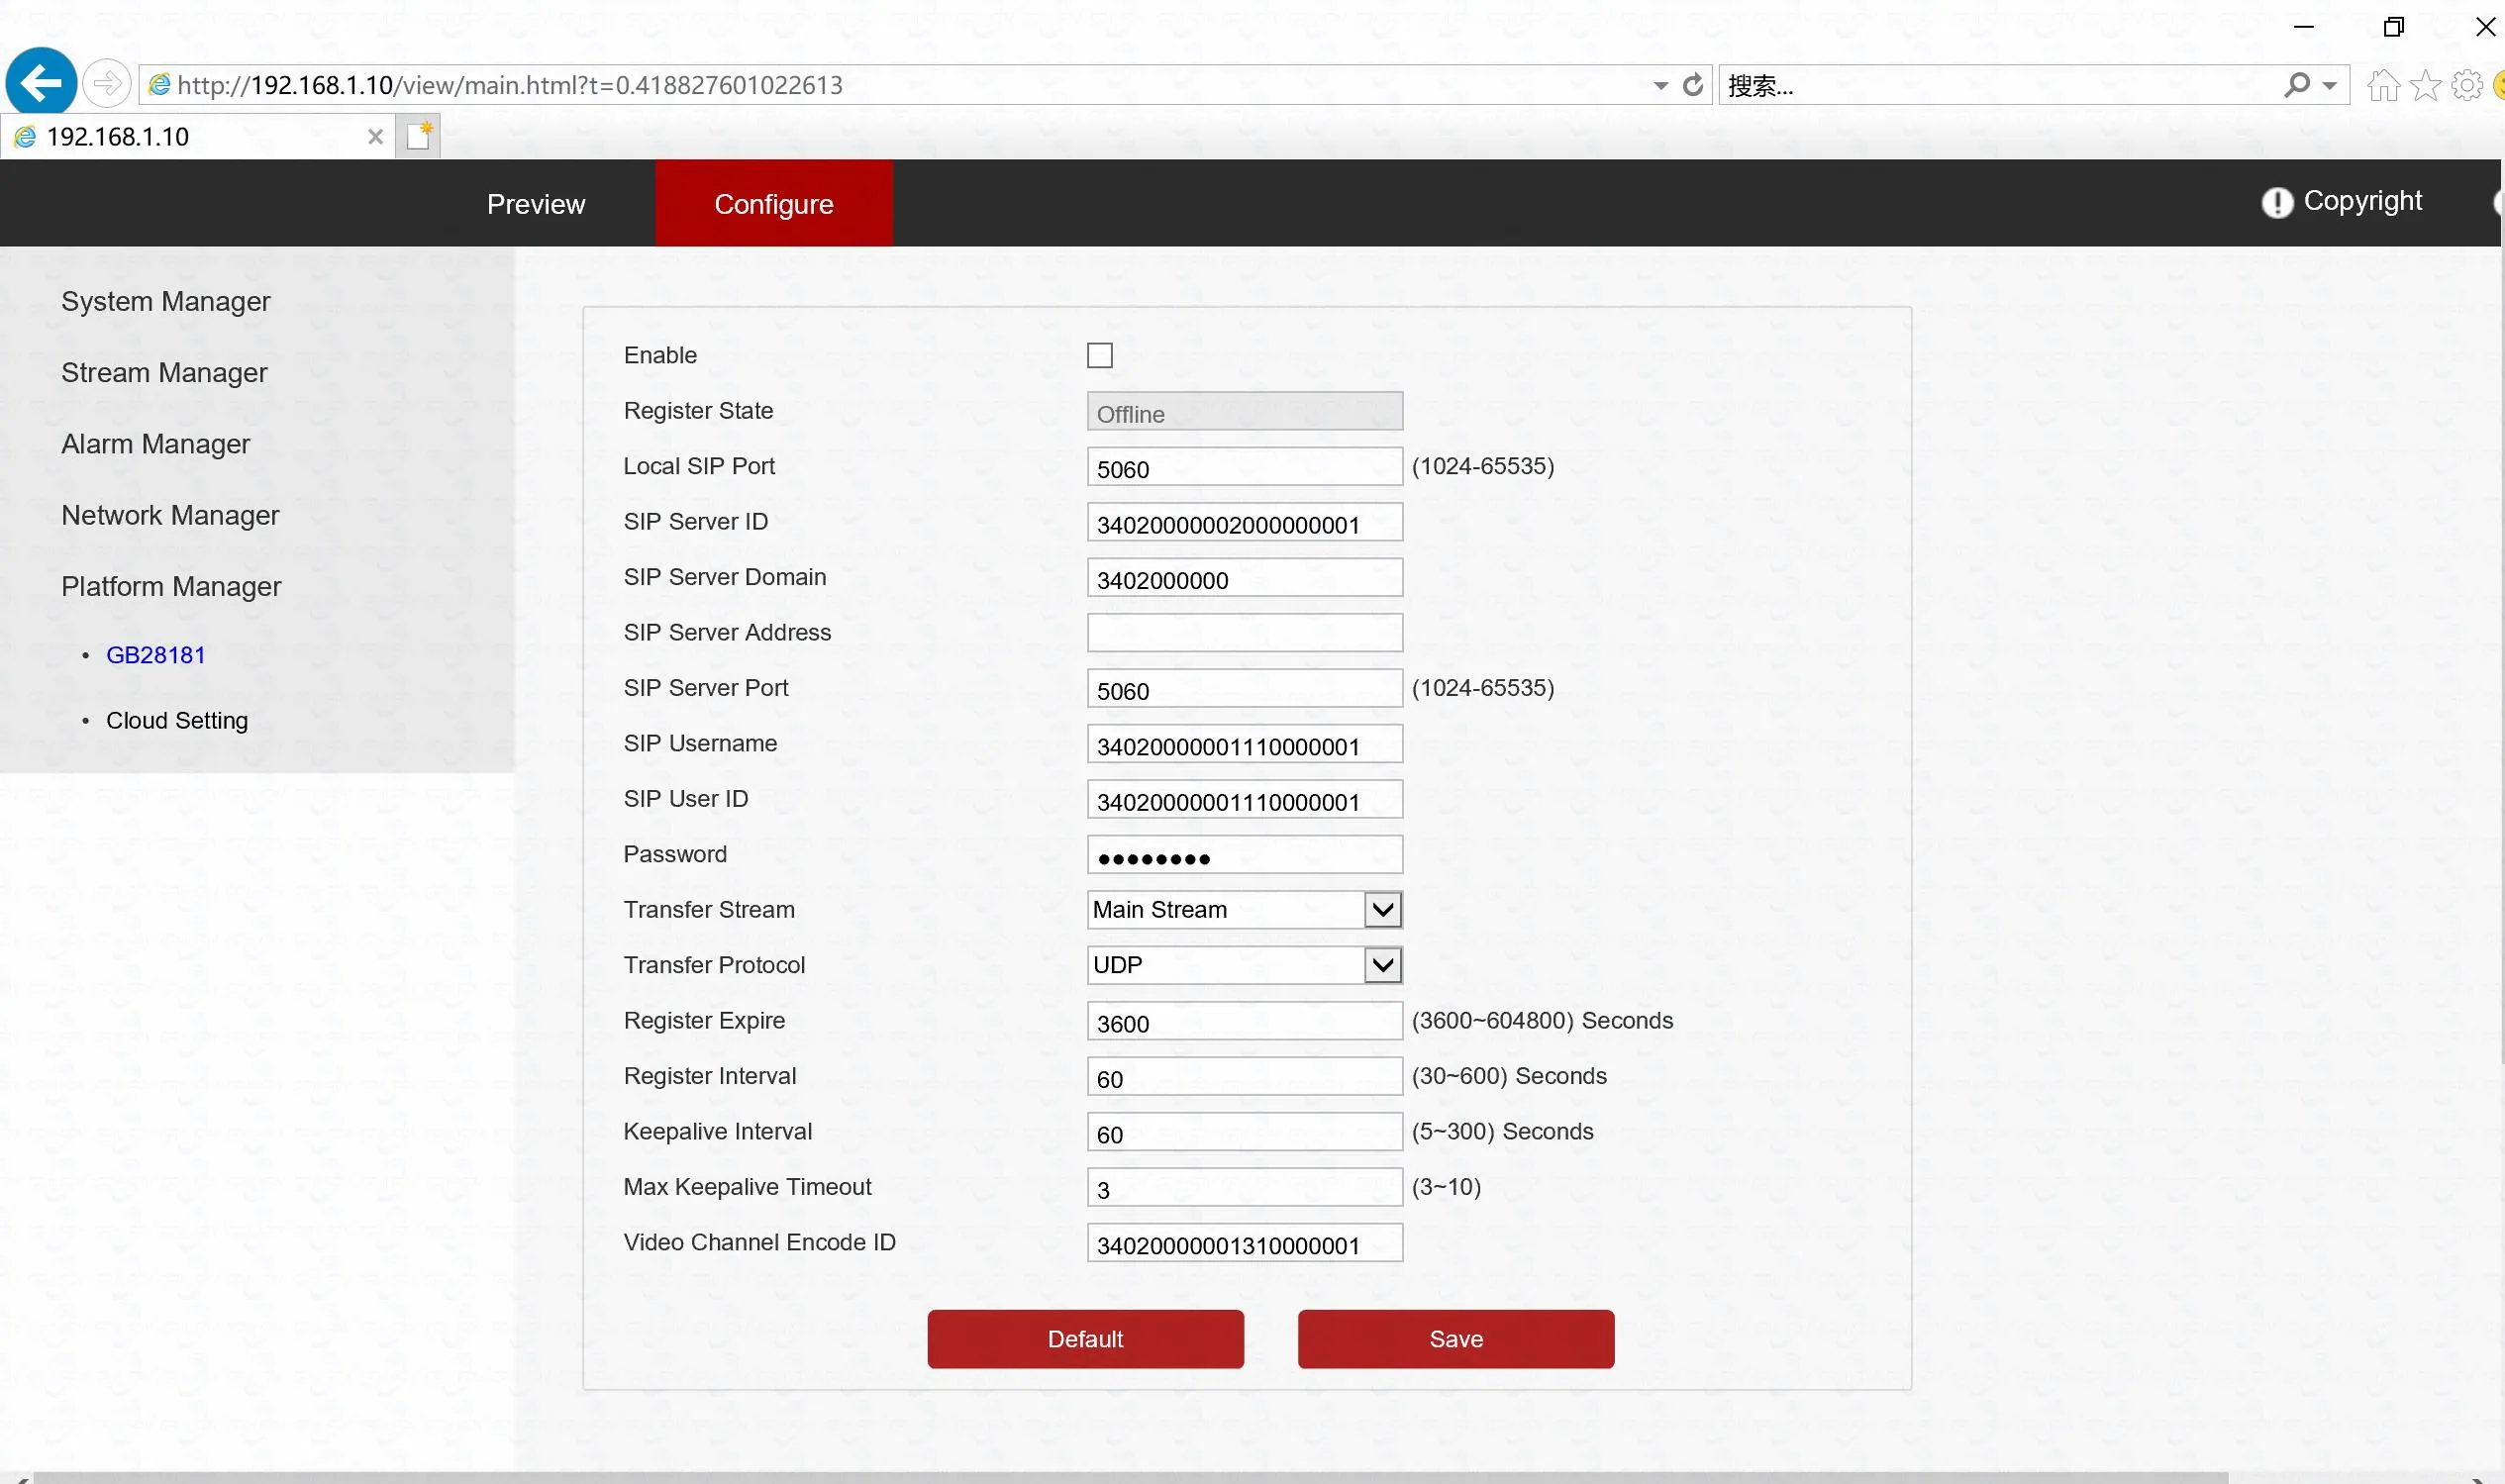Click the Default button
The height and width of the screenshot is (1484, 2505).
(1085, 1338)
